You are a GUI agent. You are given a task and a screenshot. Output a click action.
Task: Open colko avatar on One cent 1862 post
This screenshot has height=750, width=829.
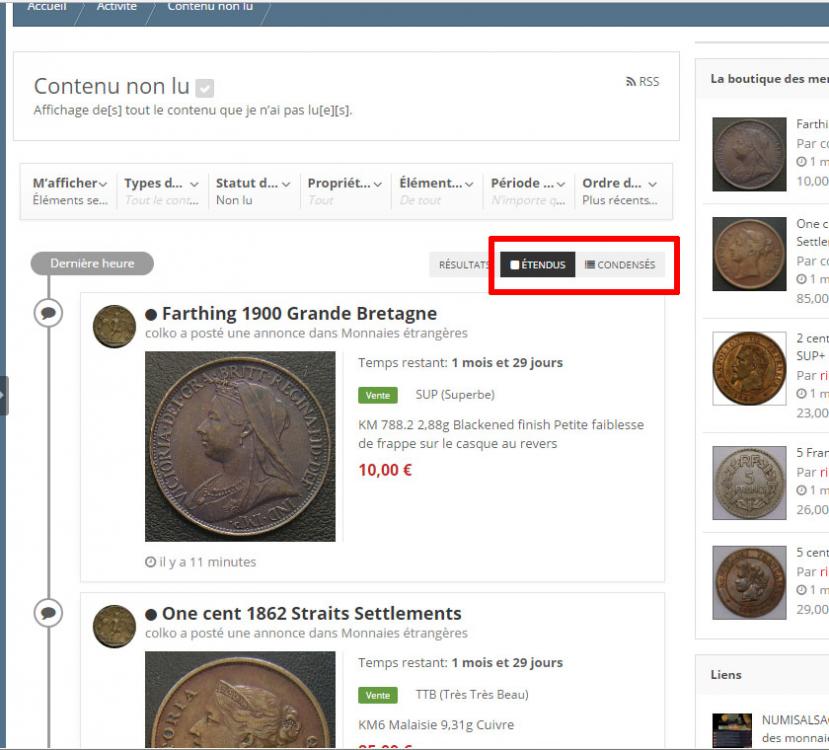114,626
